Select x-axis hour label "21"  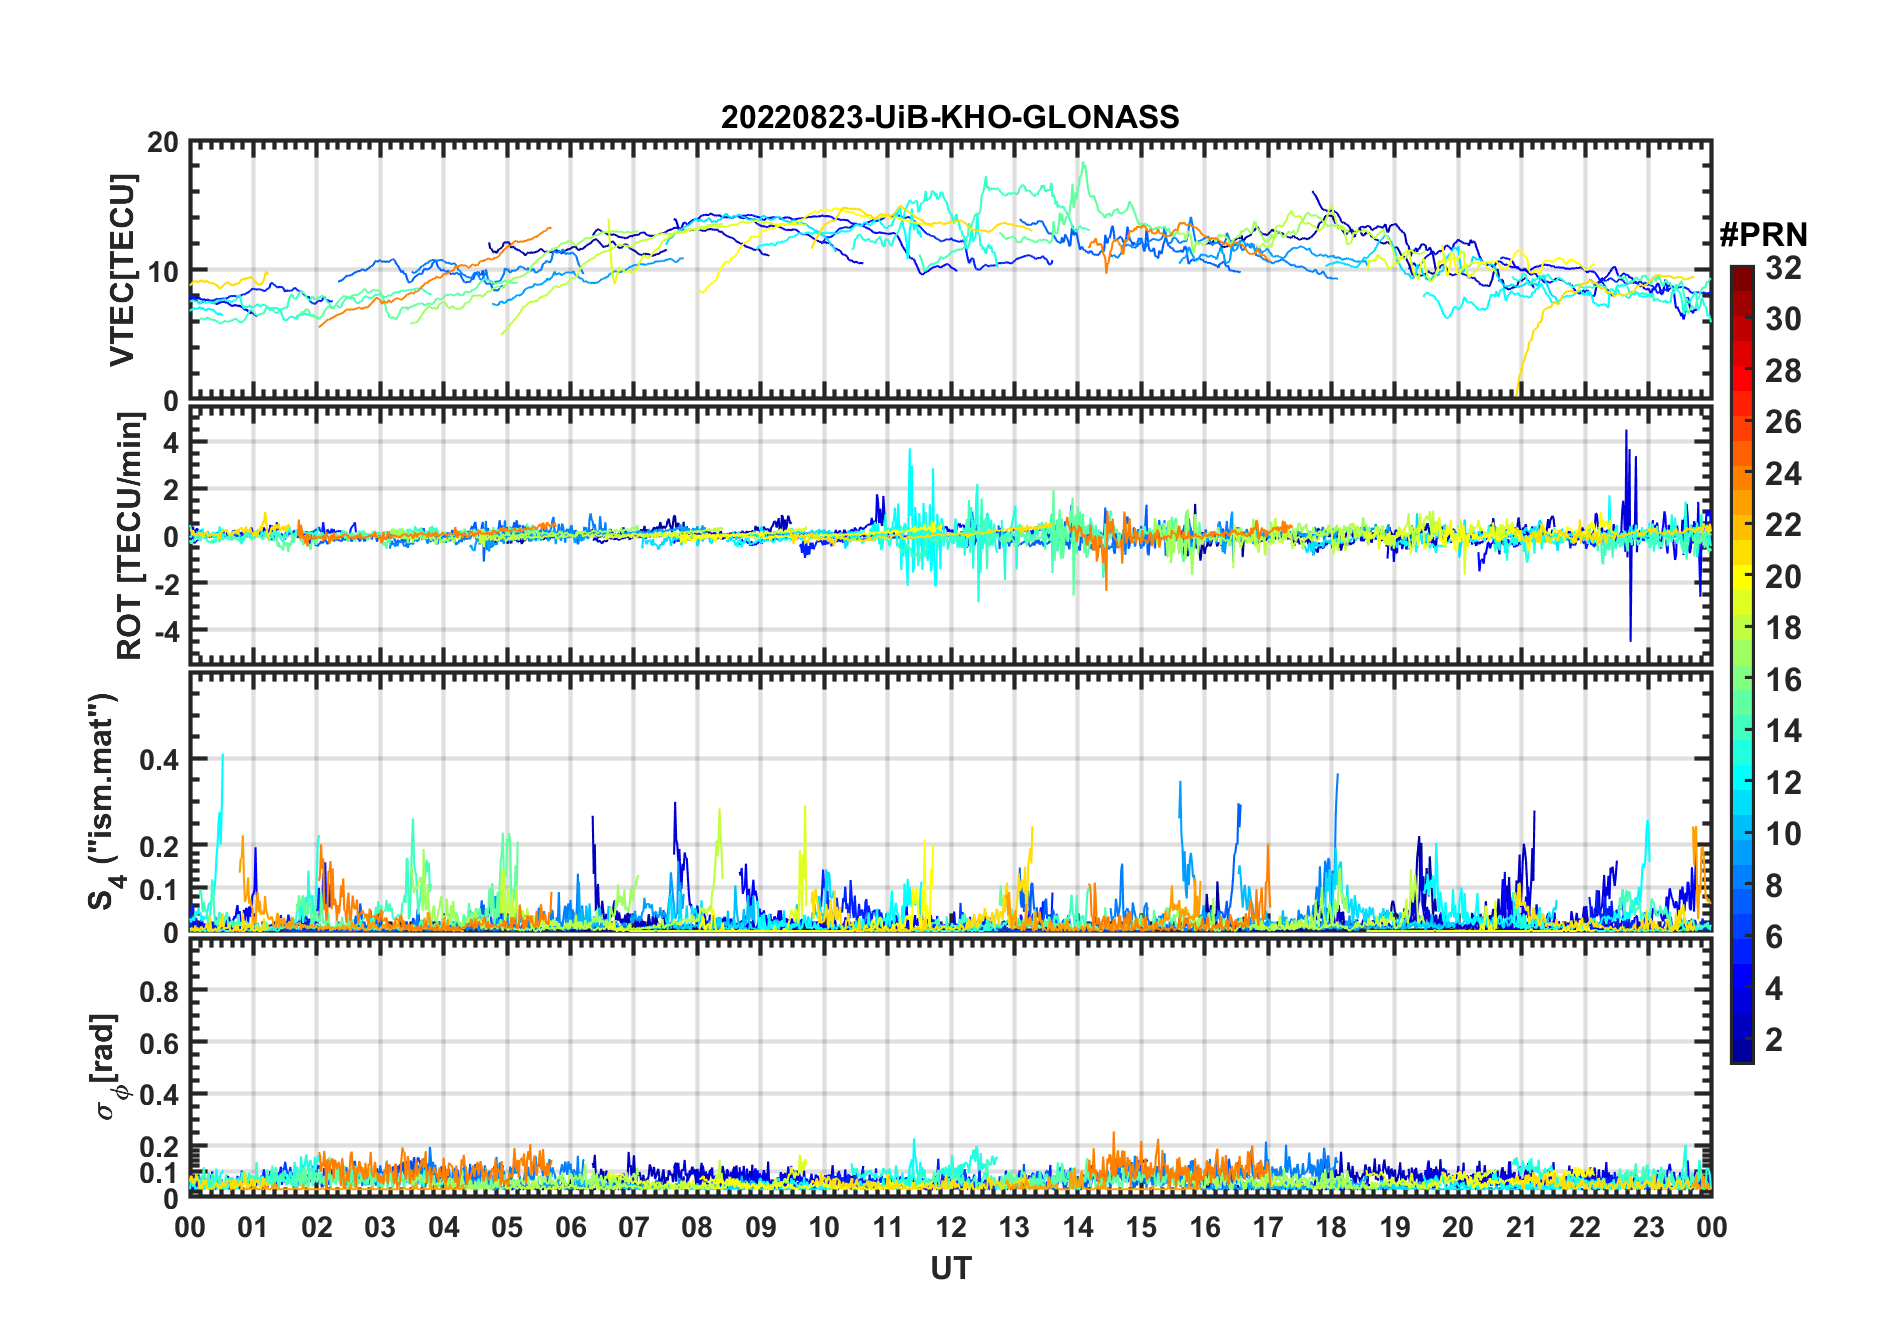click(x=1521, y=1227)
